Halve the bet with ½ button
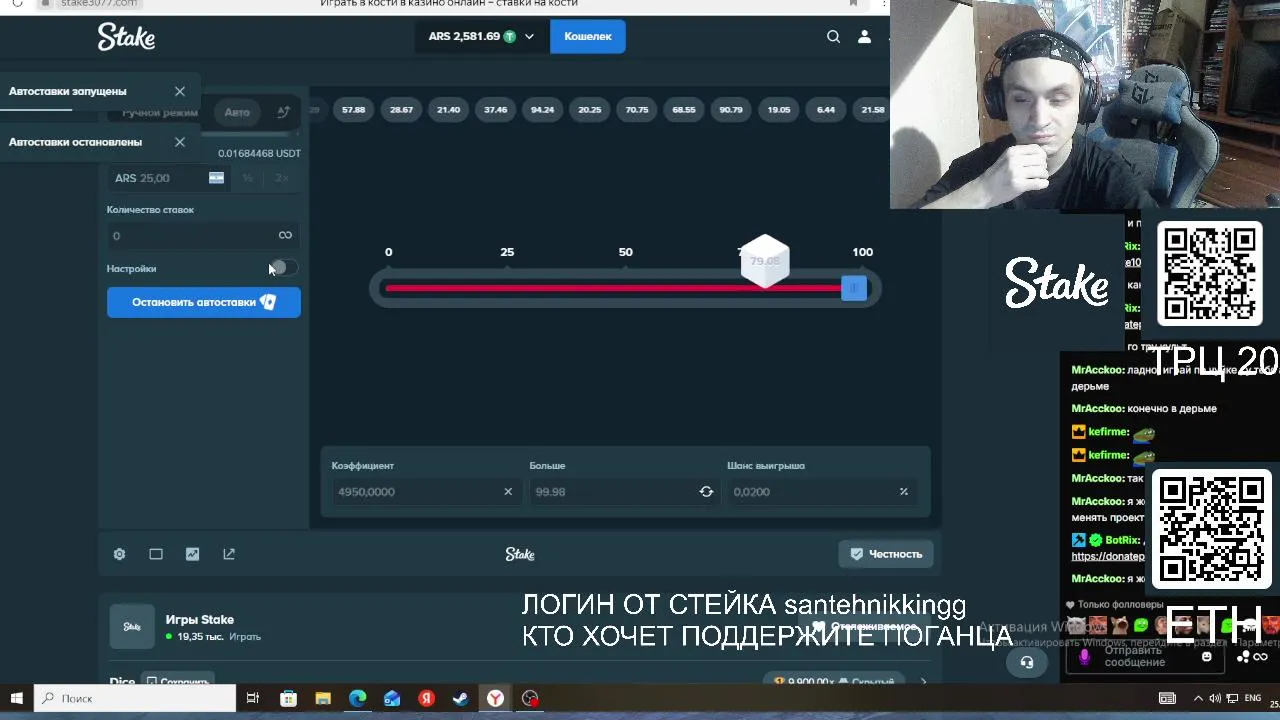 click(247, 178)
